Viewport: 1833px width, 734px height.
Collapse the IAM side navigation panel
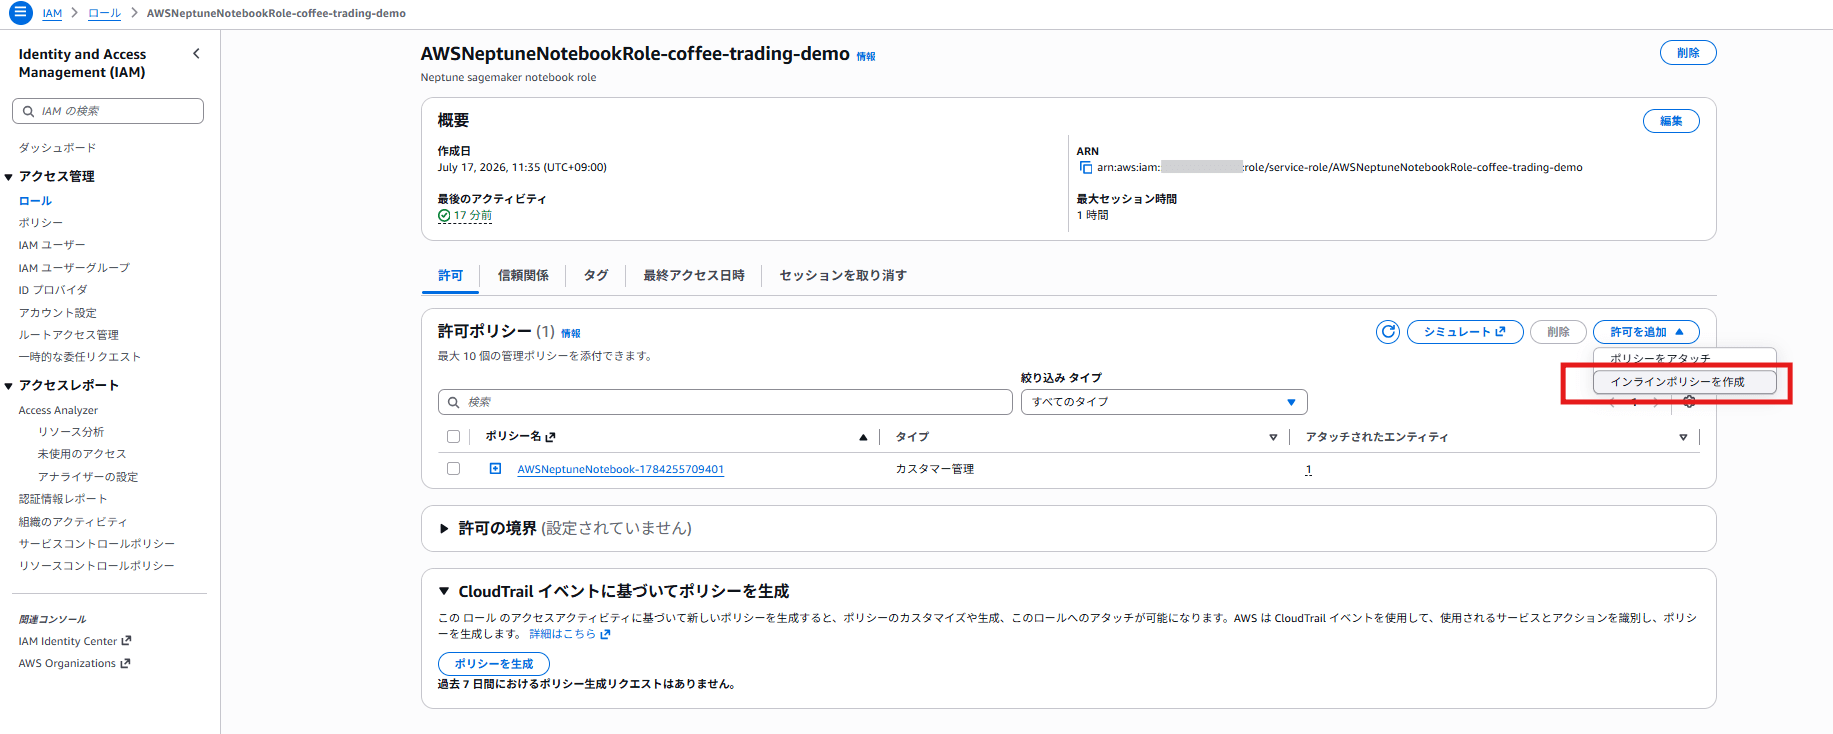pyautogui.click(x=196, y=54)
